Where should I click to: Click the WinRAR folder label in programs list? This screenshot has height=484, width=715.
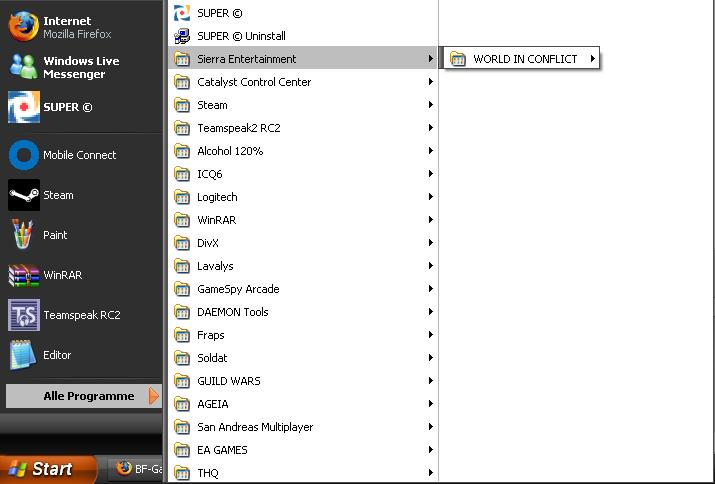[x=217, y=220]
